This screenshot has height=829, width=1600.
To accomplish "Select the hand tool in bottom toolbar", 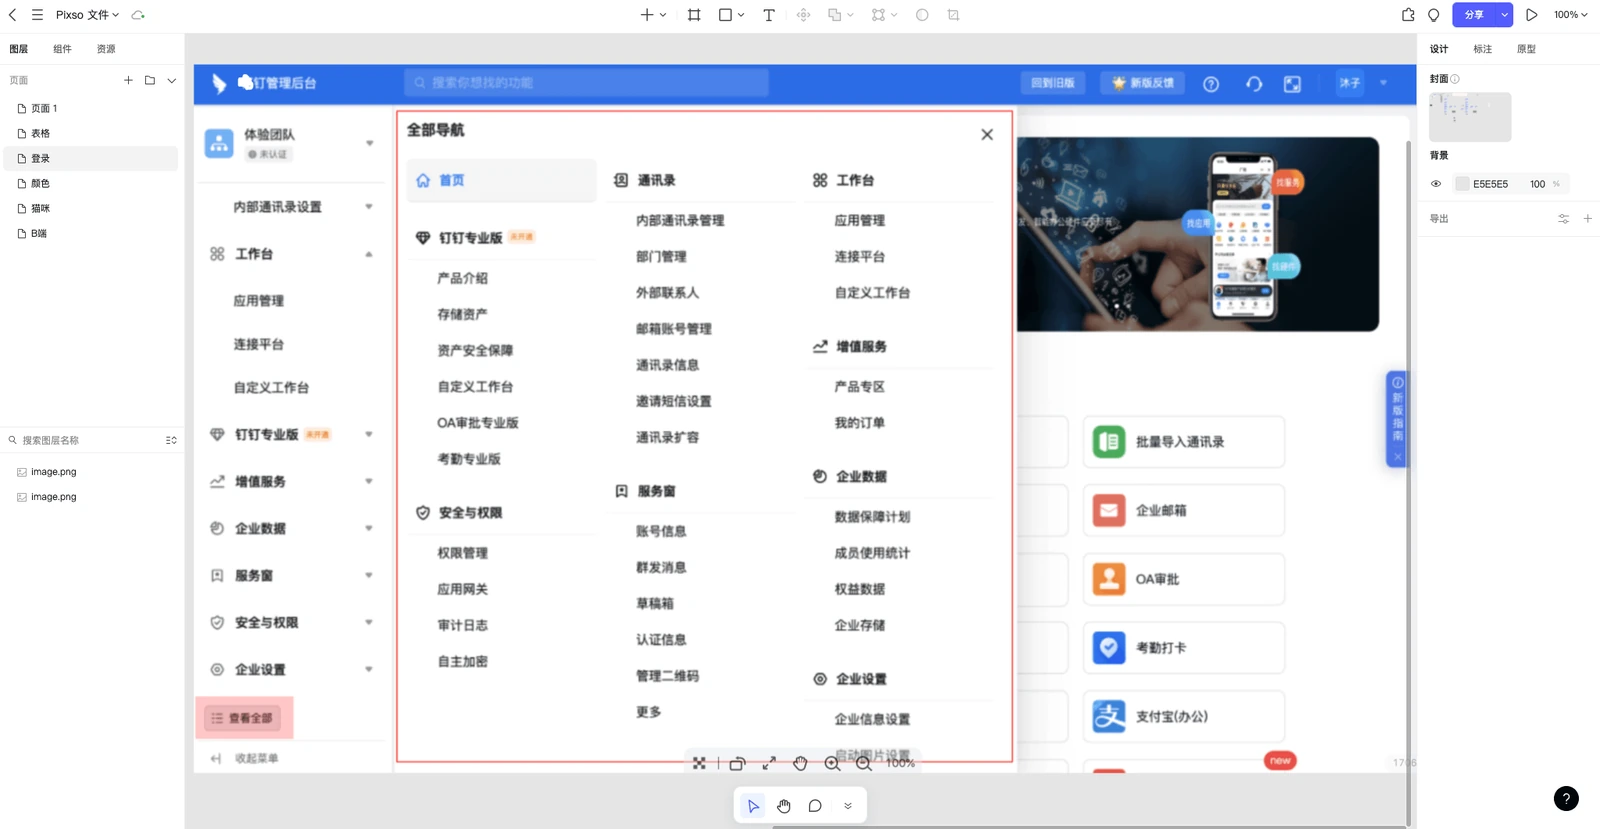I will 784,806.
